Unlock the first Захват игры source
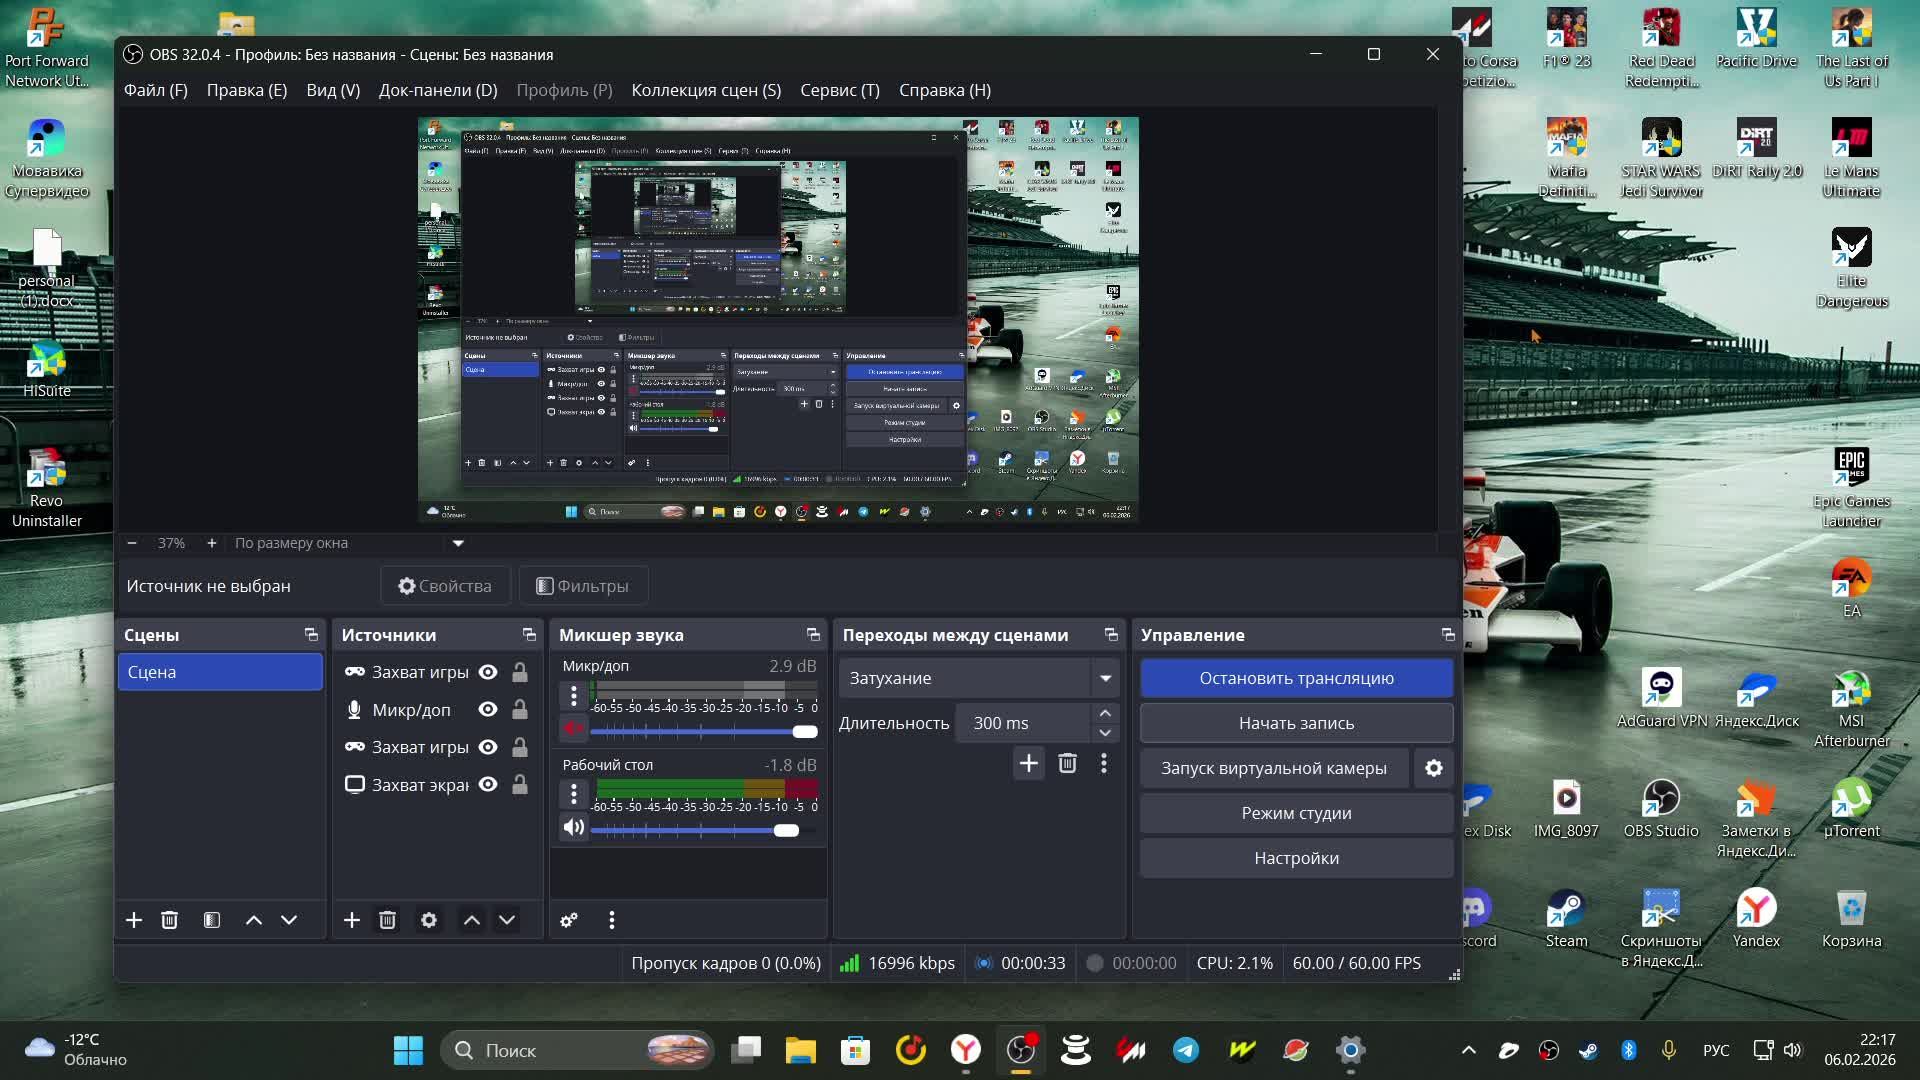Image resolution: width=1920 pixels, height=1080 pixels. point(520,672)
